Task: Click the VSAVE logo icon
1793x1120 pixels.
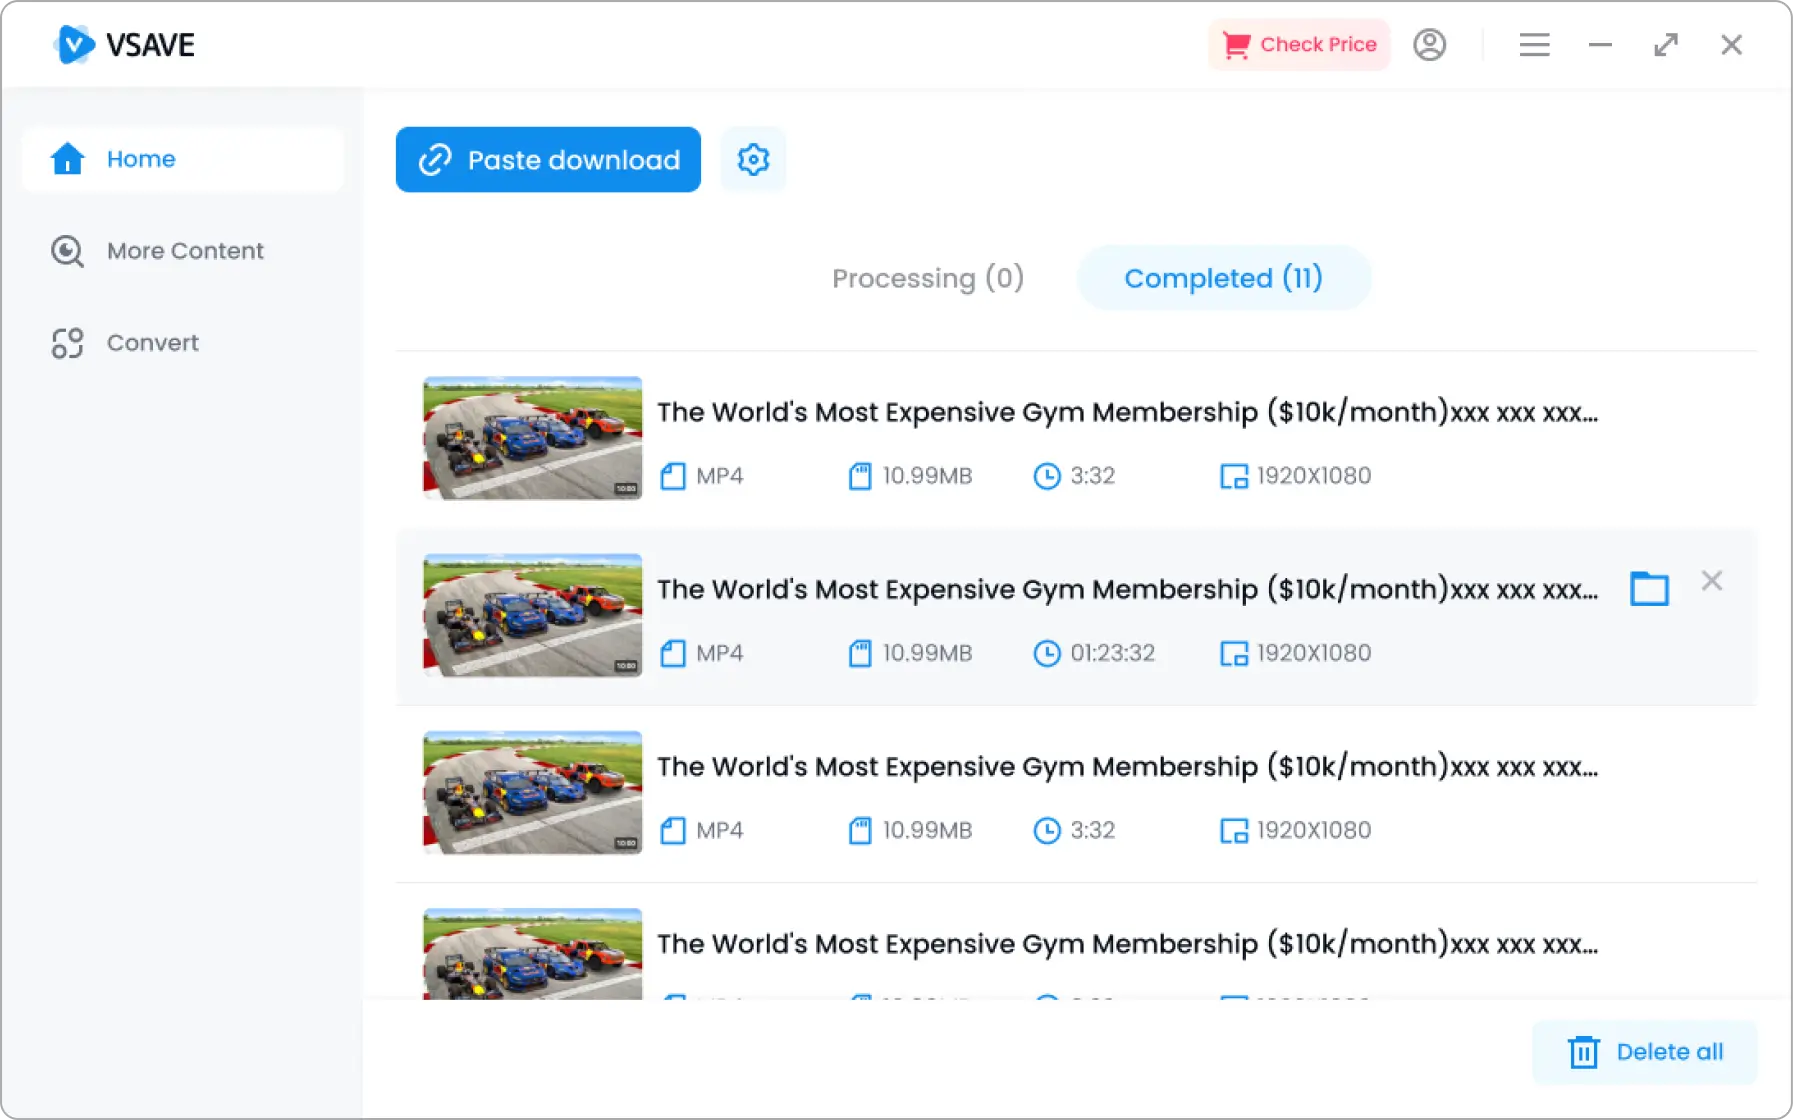Action: (x=75, y=44)
